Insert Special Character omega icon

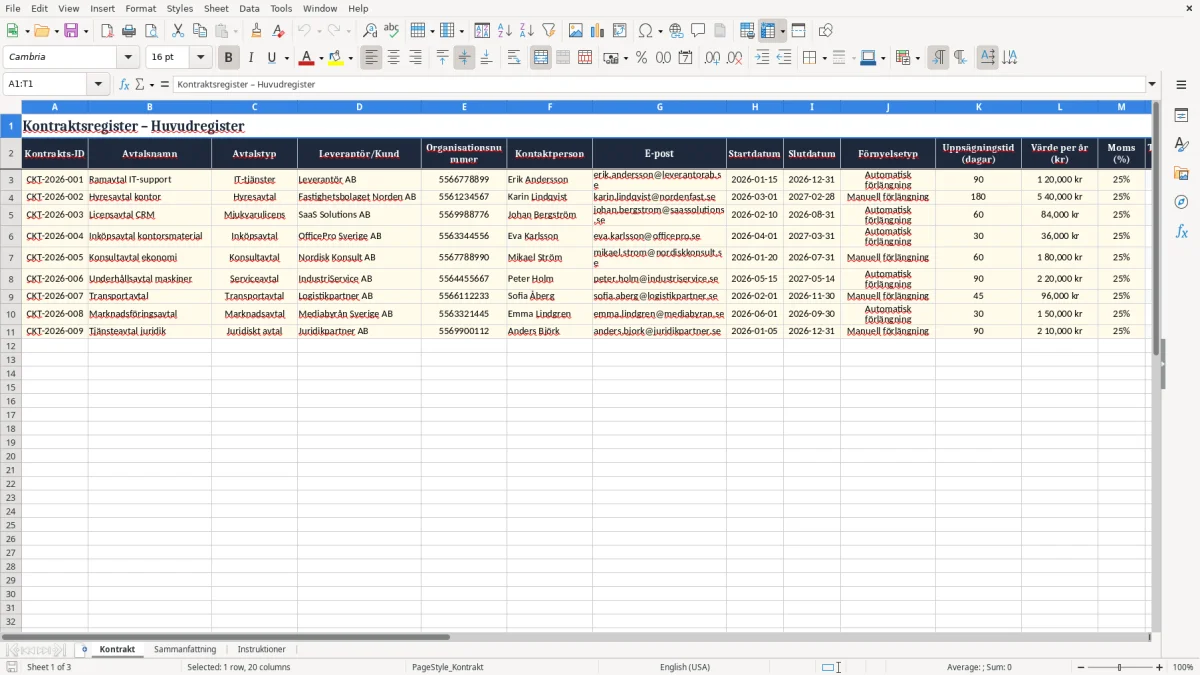point(645,31)
